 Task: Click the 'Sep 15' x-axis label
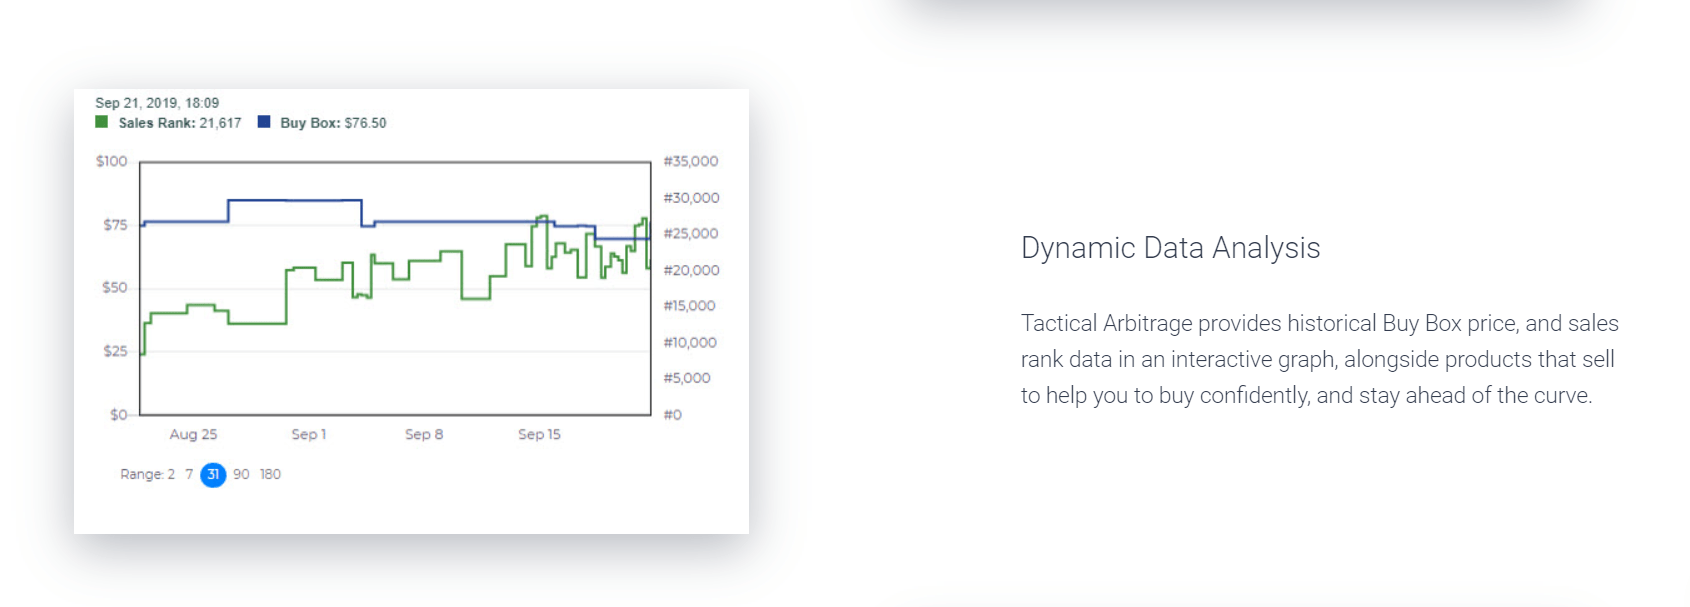539,434
